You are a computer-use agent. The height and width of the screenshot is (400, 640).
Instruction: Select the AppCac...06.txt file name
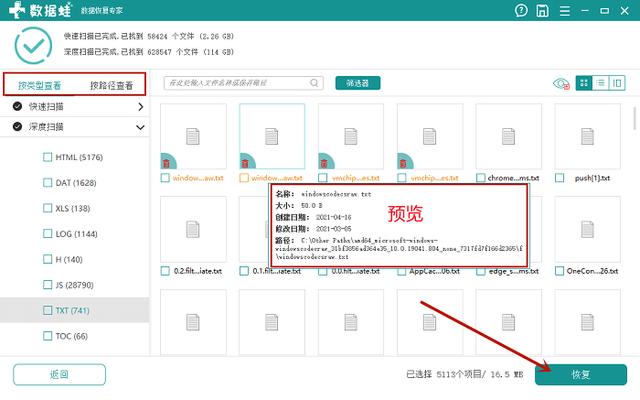coord(435,271)
